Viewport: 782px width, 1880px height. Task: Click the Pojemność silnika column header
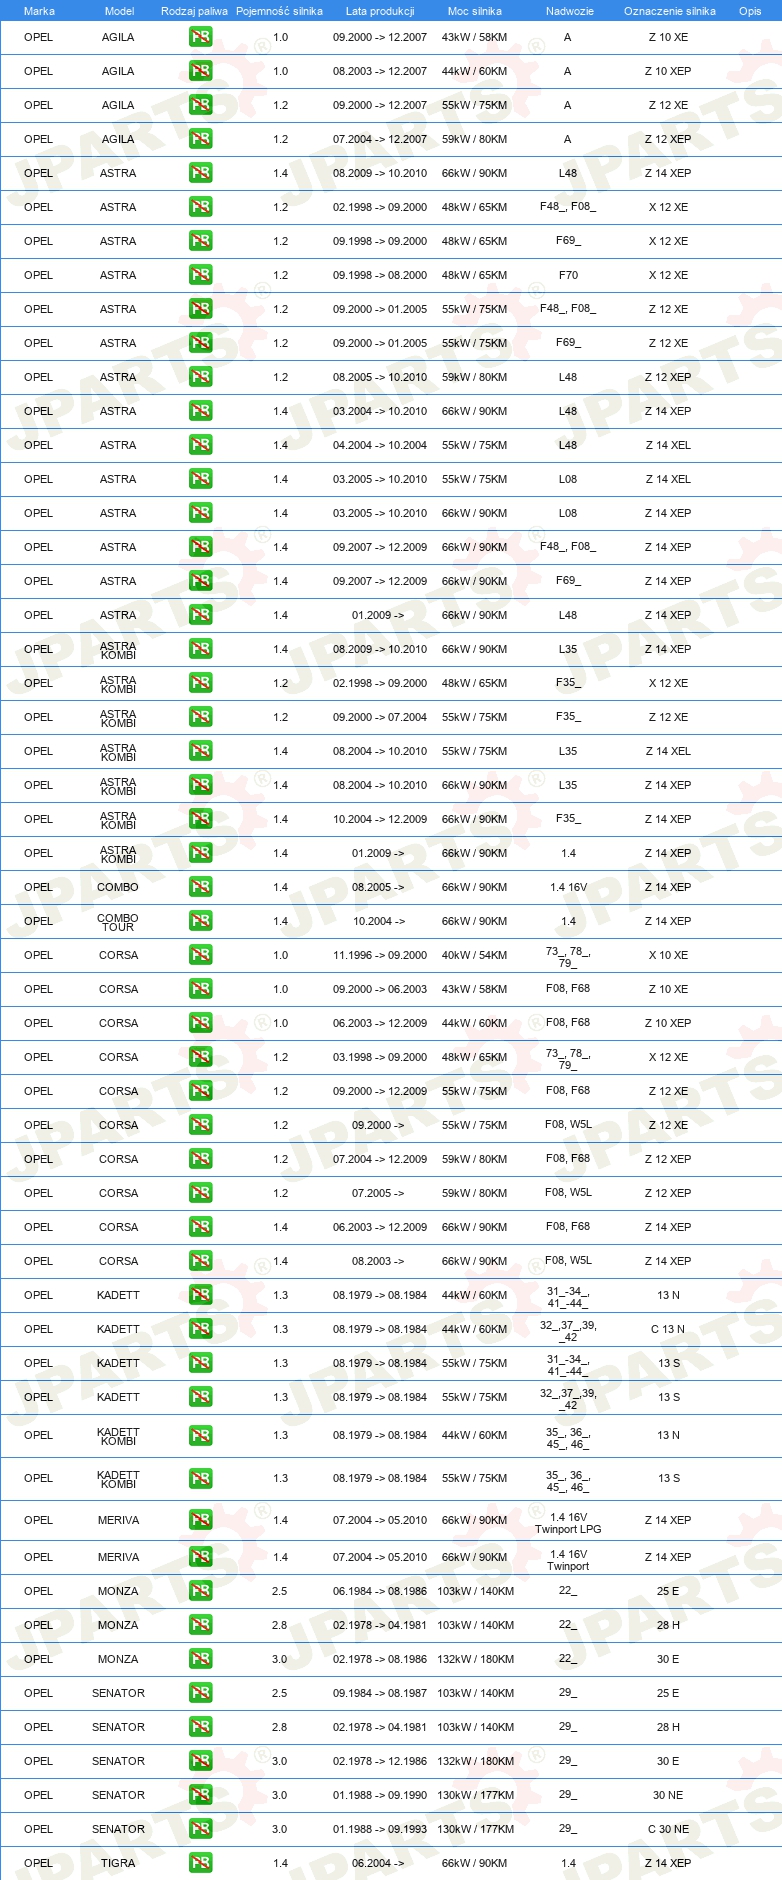(x=279, y=11)
